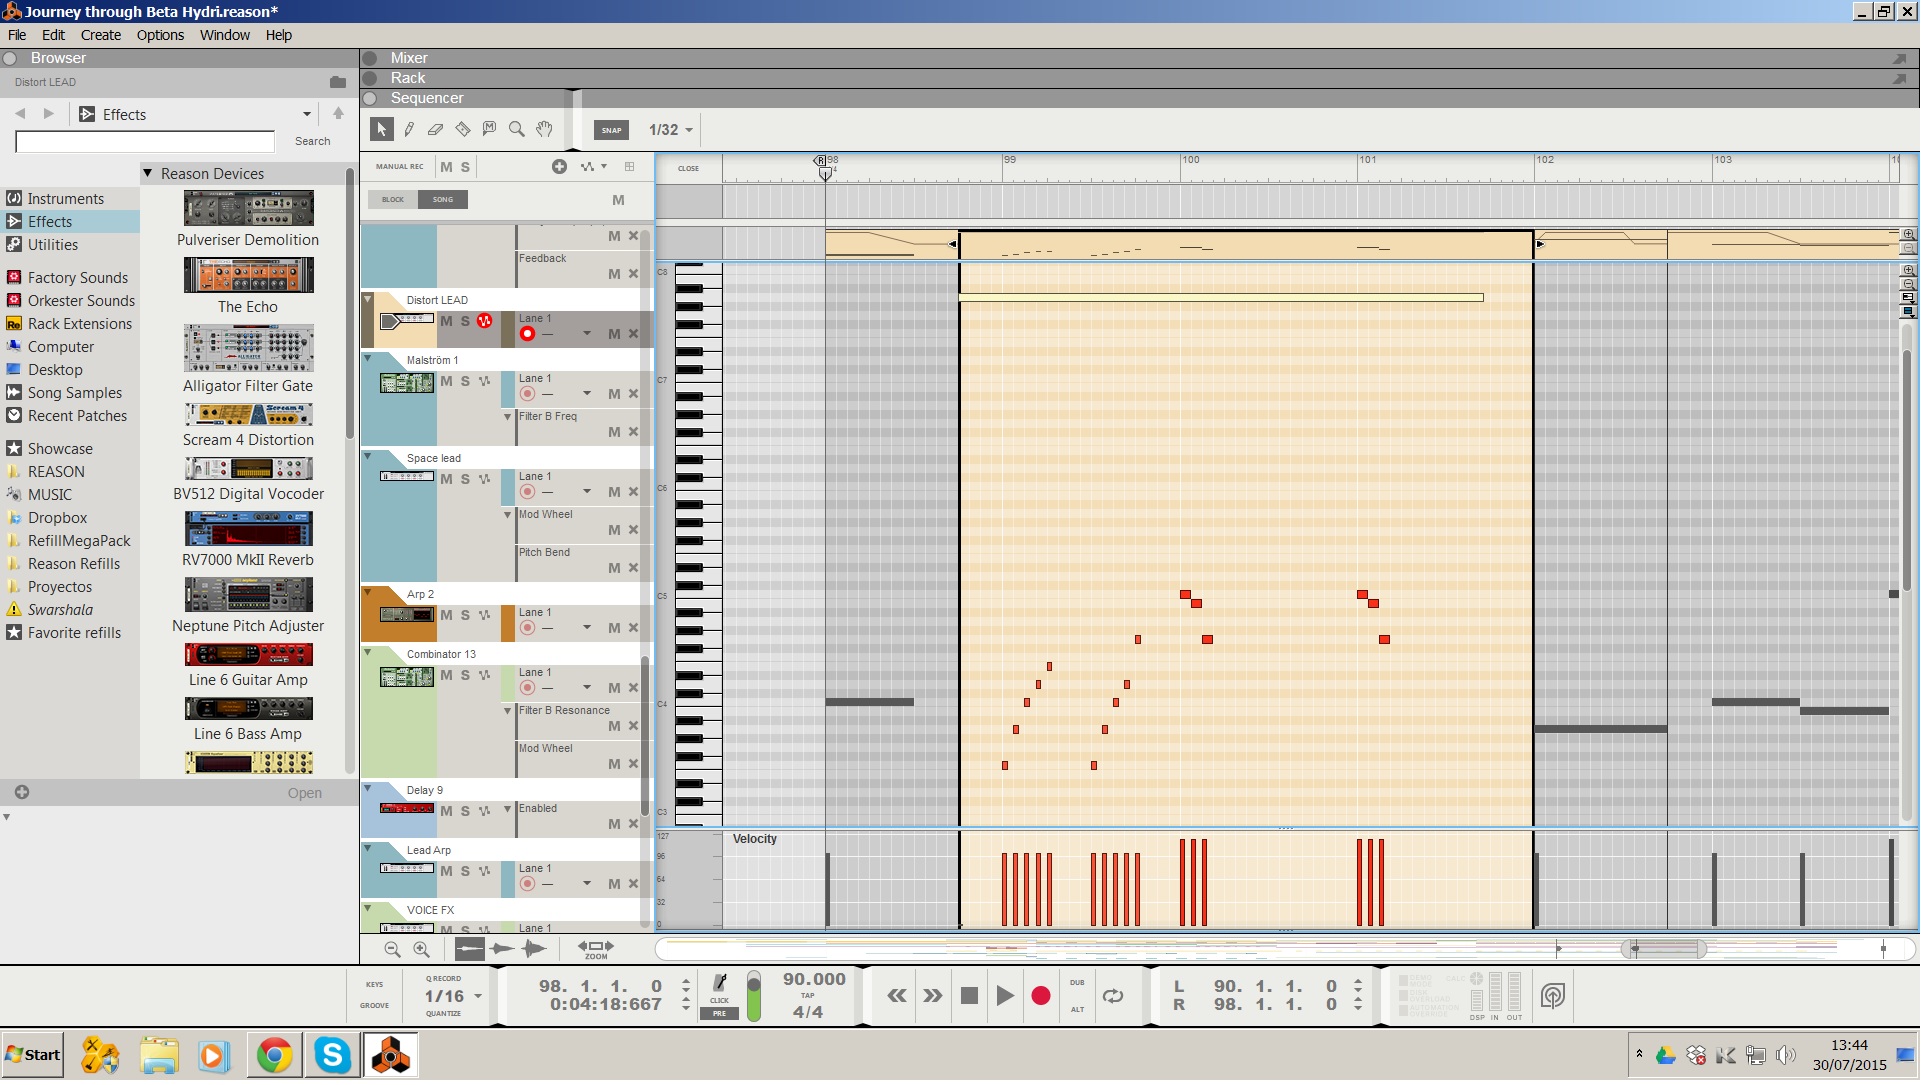
Task: Select The Echo device thumbnail
Action: tap(249, 275)
